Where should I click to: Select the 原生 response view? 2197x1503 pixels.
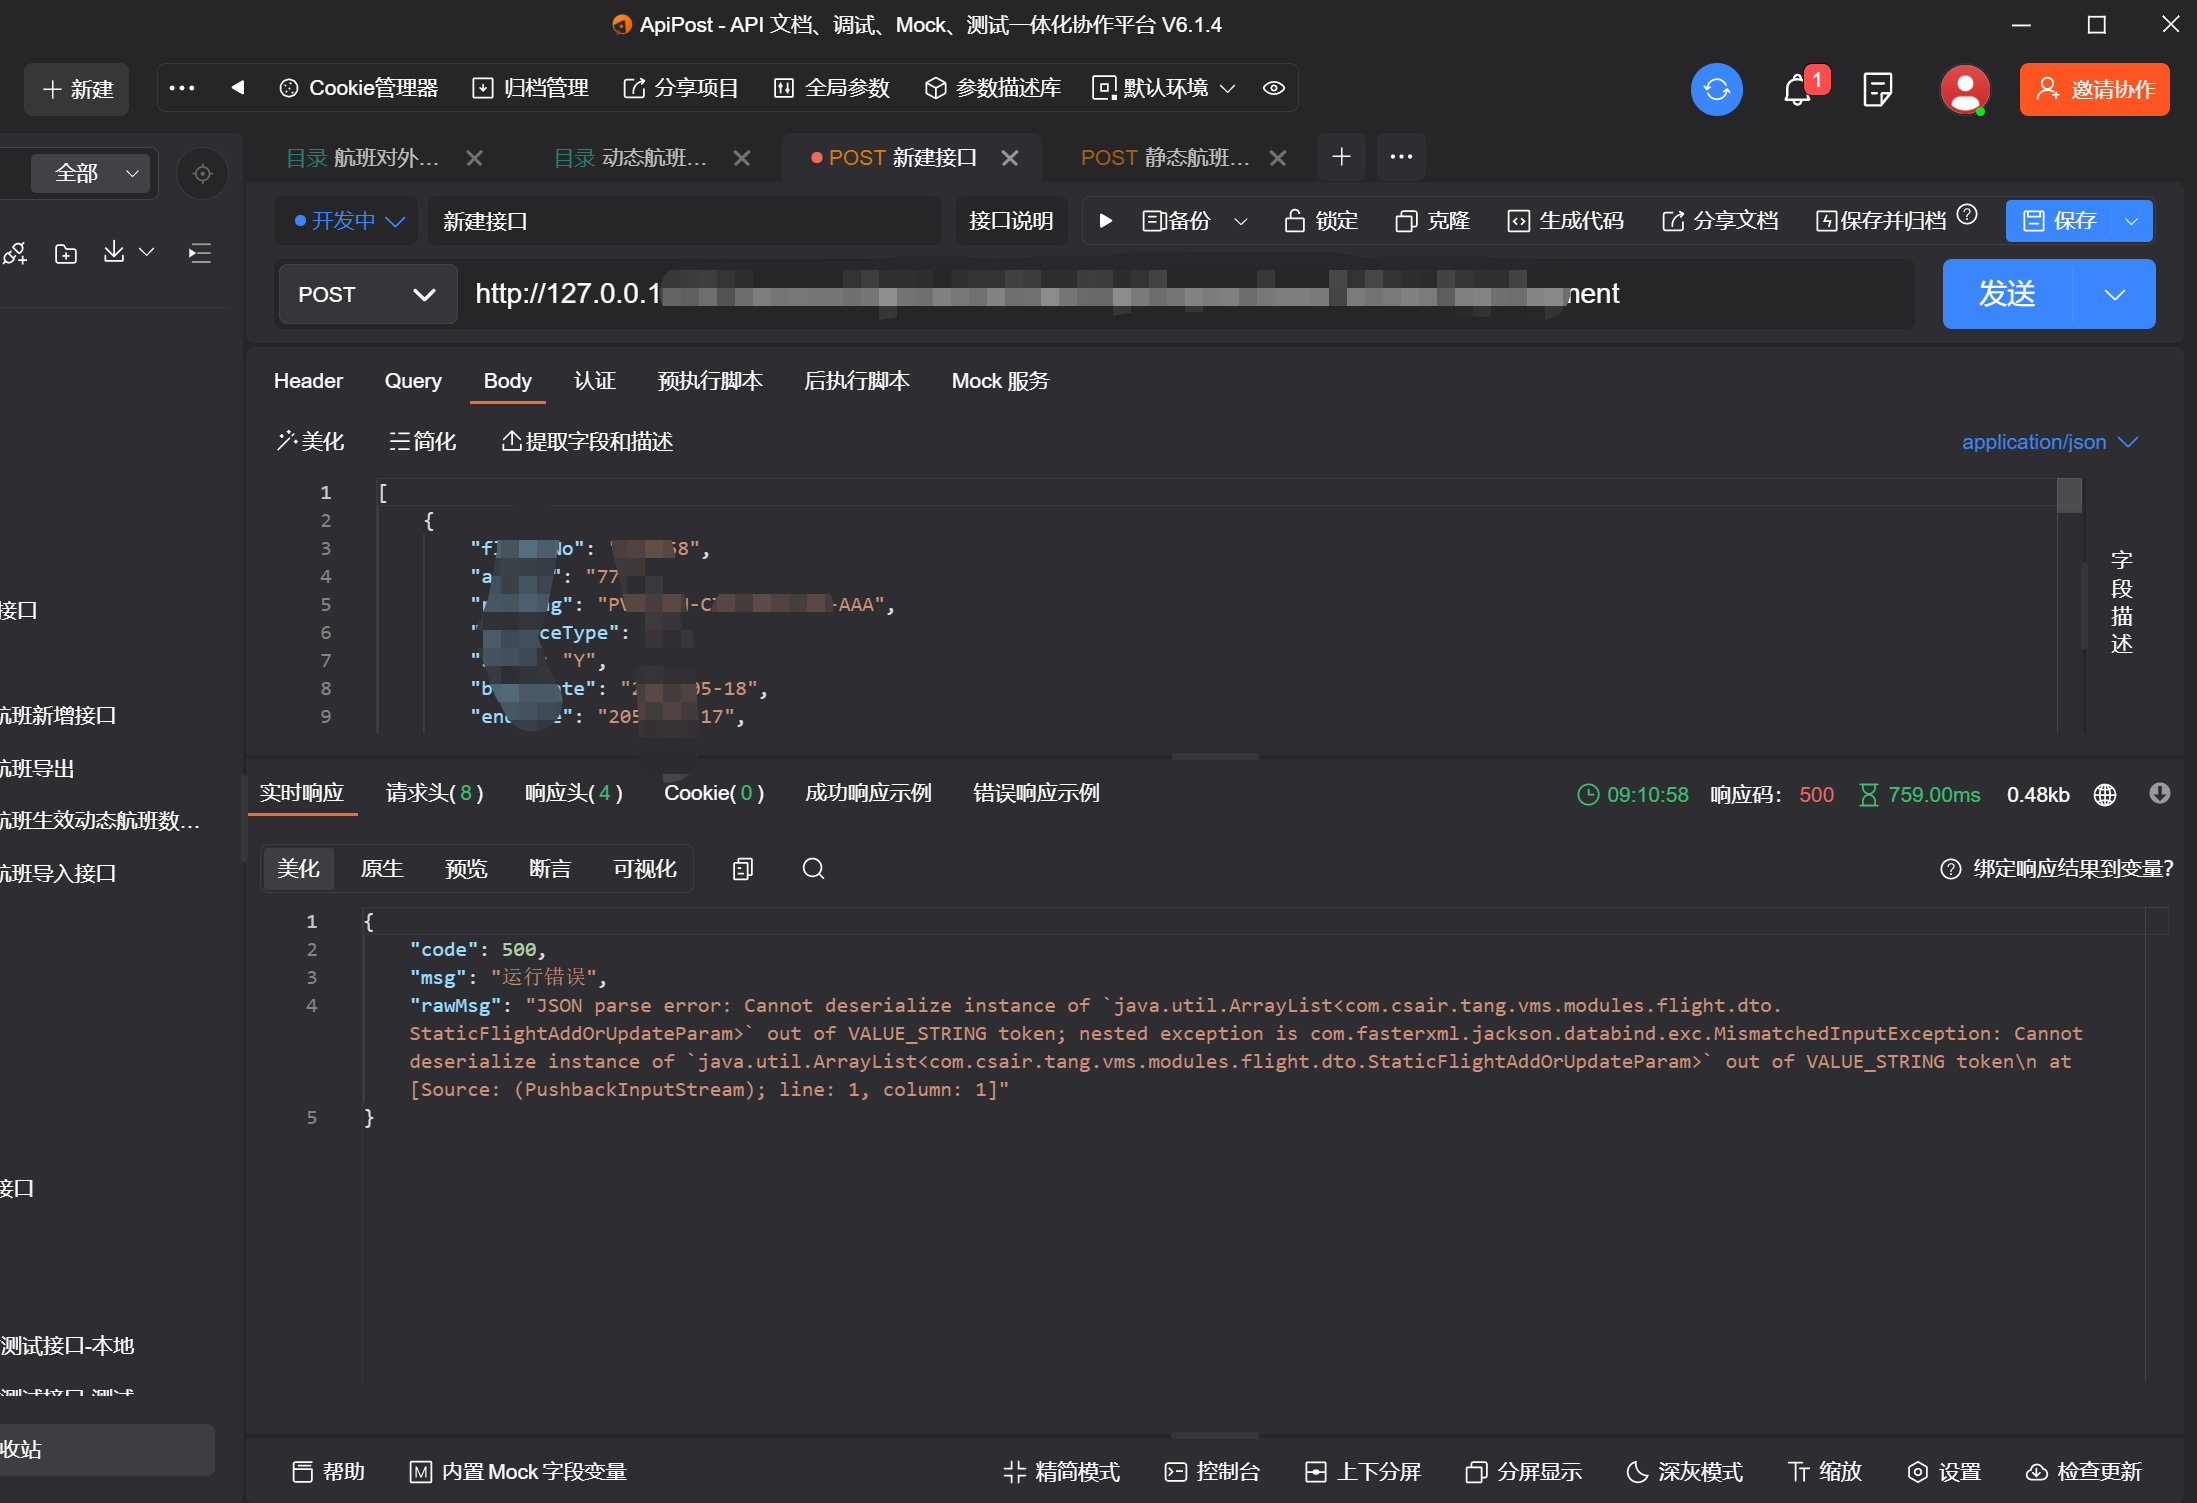[x=381, y=868]
